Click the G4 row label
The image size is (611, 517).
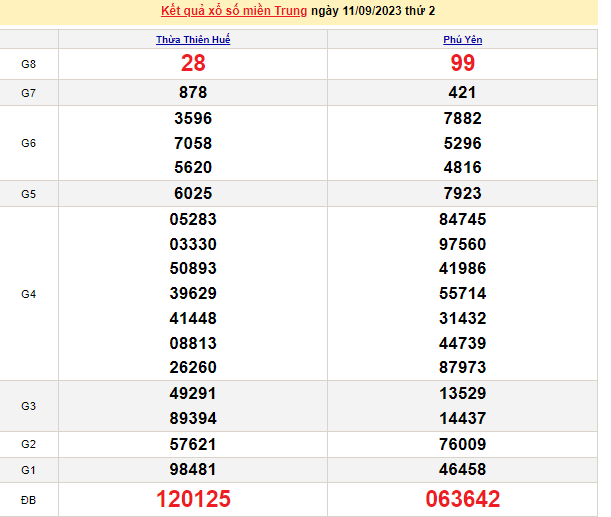click(x=29, y=294)
